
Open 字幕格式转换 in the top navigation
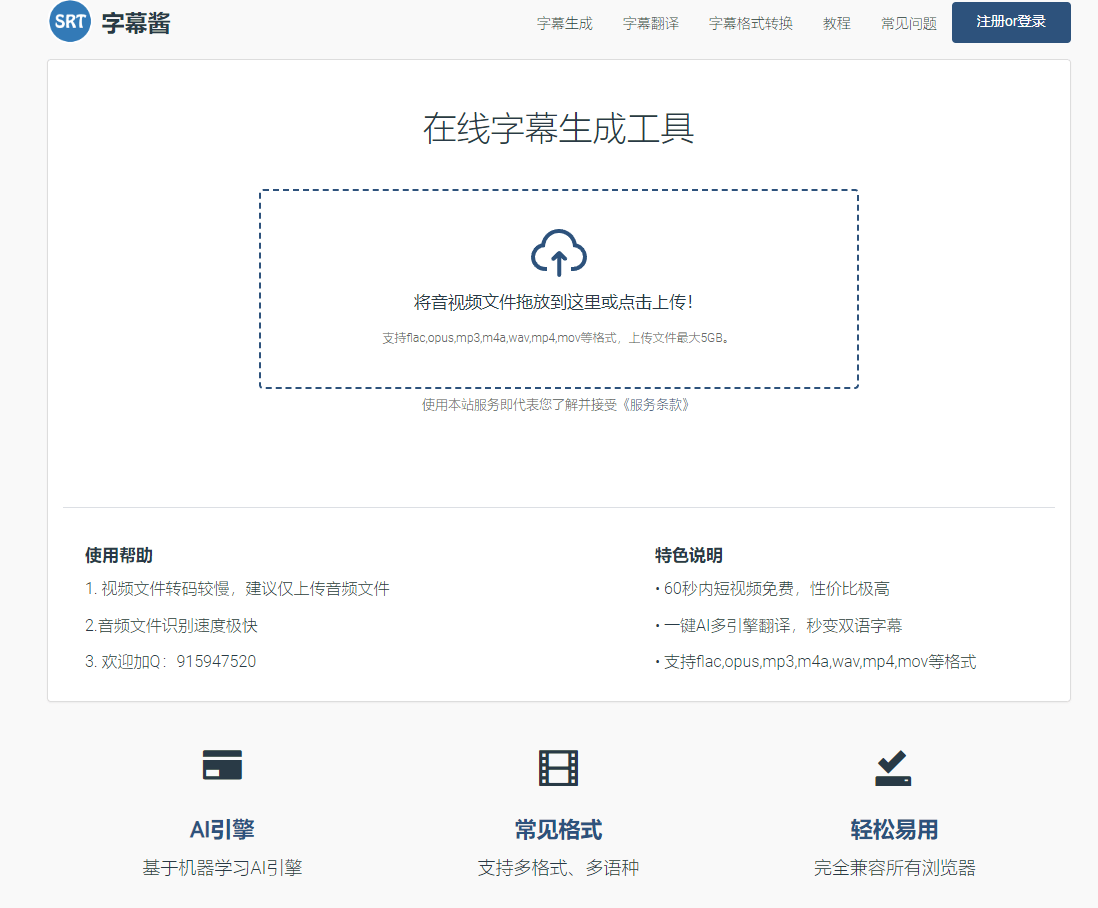coord(750,23)
